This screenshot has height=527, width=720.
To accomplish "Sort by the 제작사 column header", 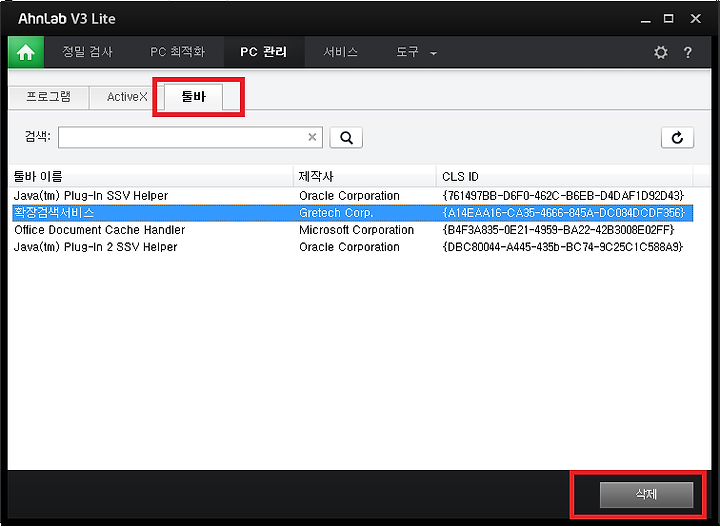I will (365, 176).
